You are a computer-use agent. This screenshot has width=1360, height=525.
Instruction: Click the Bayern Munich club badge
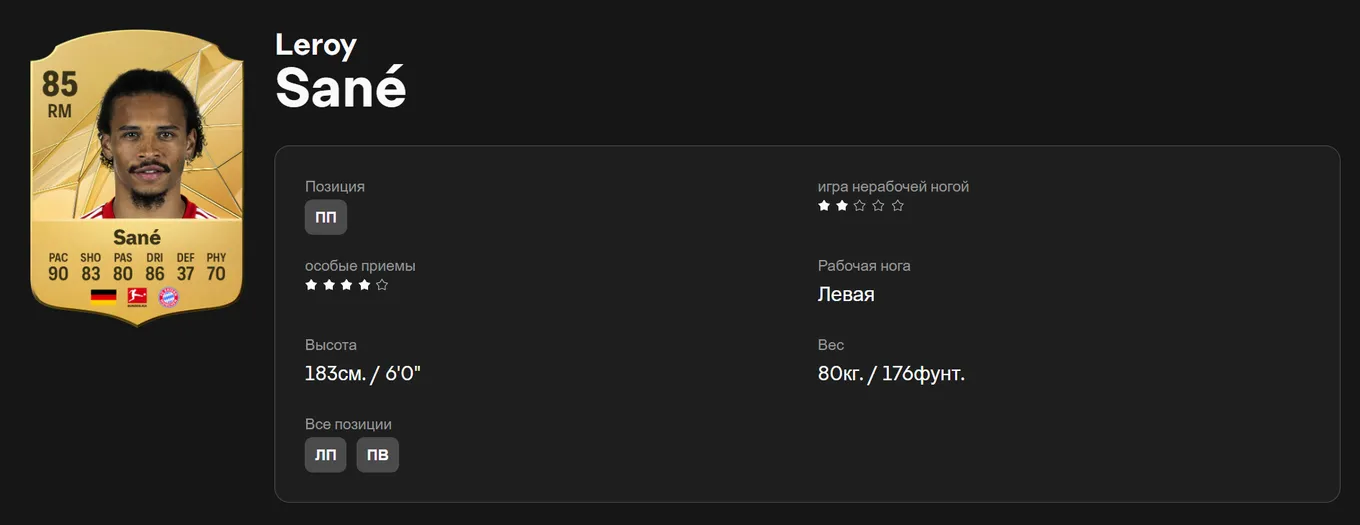tap(168, 296)
